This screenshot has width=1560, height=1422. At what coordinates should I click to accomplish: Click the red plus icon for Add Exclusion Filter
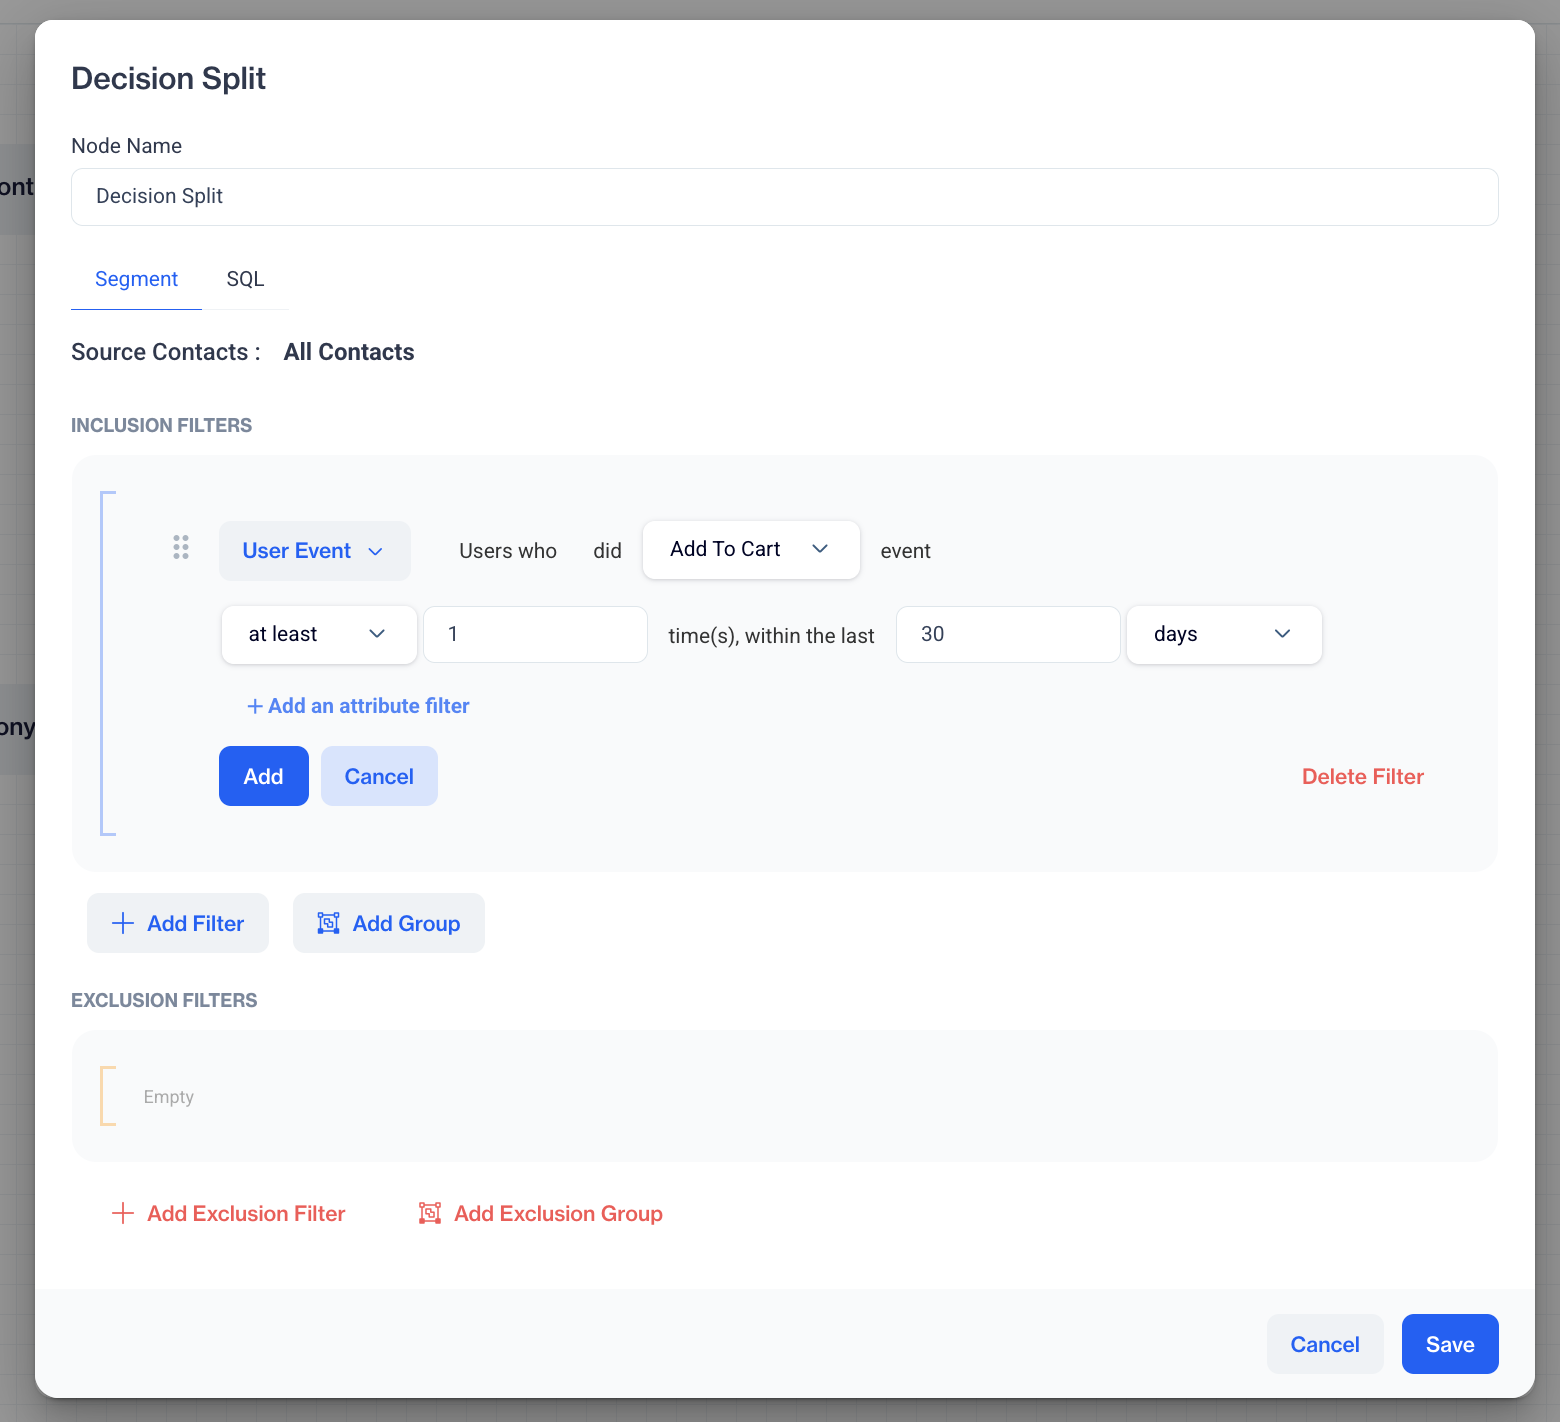tap(123, 1213)
